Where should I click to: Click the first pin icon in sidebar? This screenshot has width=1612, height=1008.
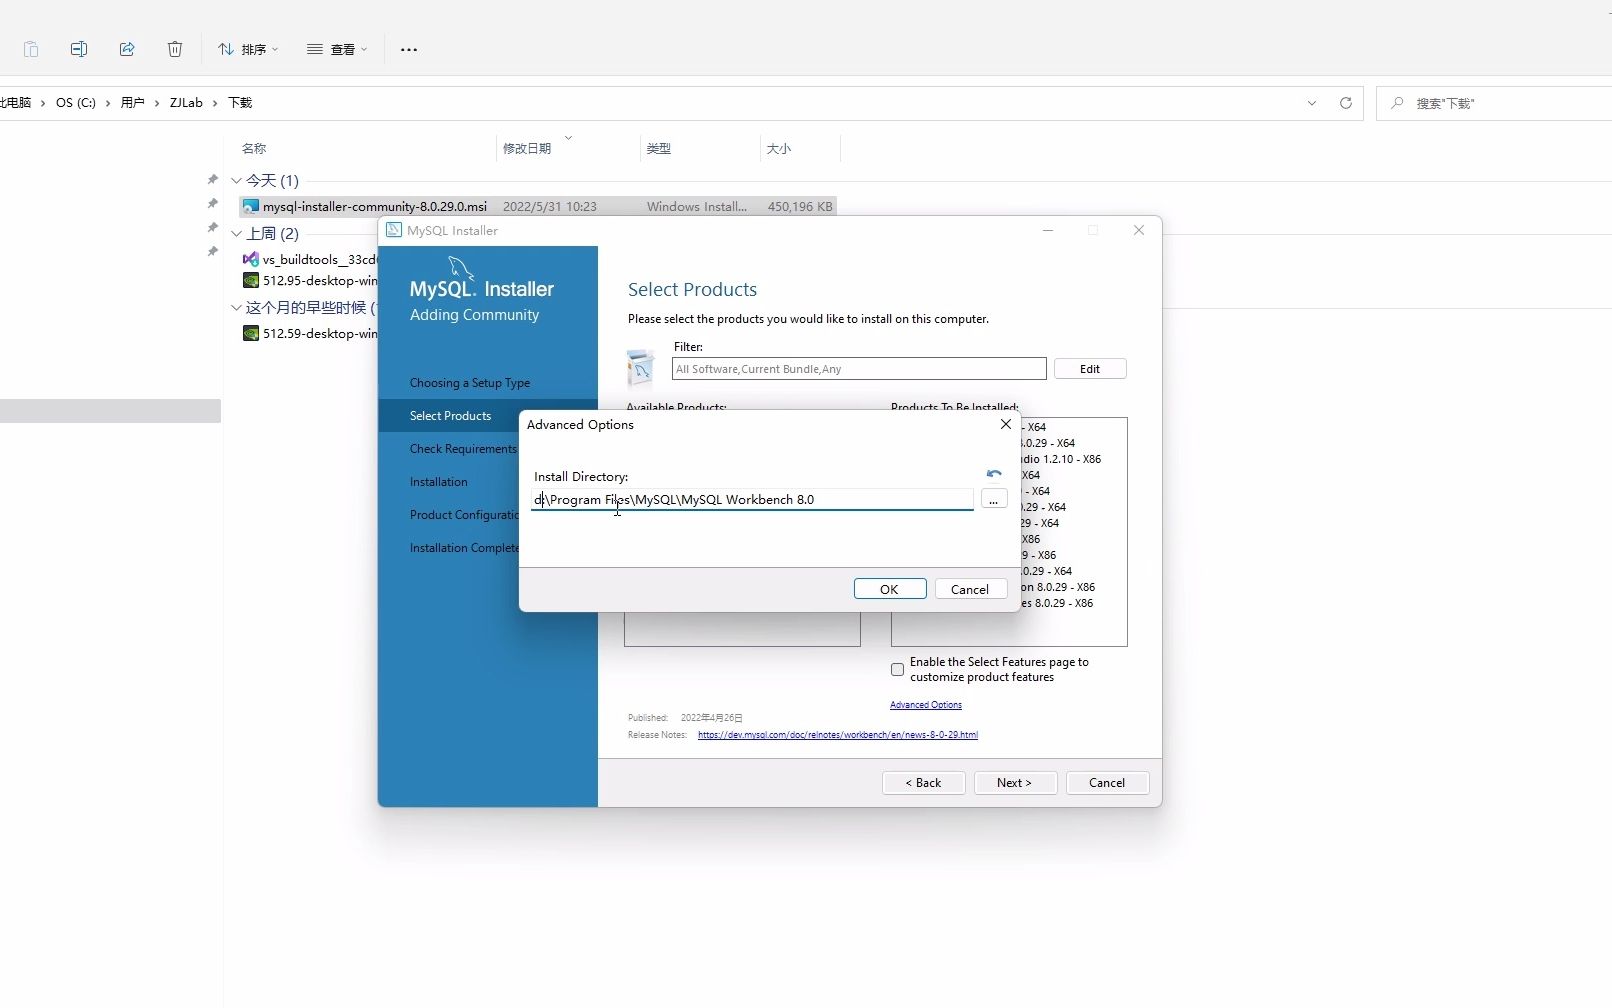212,180
